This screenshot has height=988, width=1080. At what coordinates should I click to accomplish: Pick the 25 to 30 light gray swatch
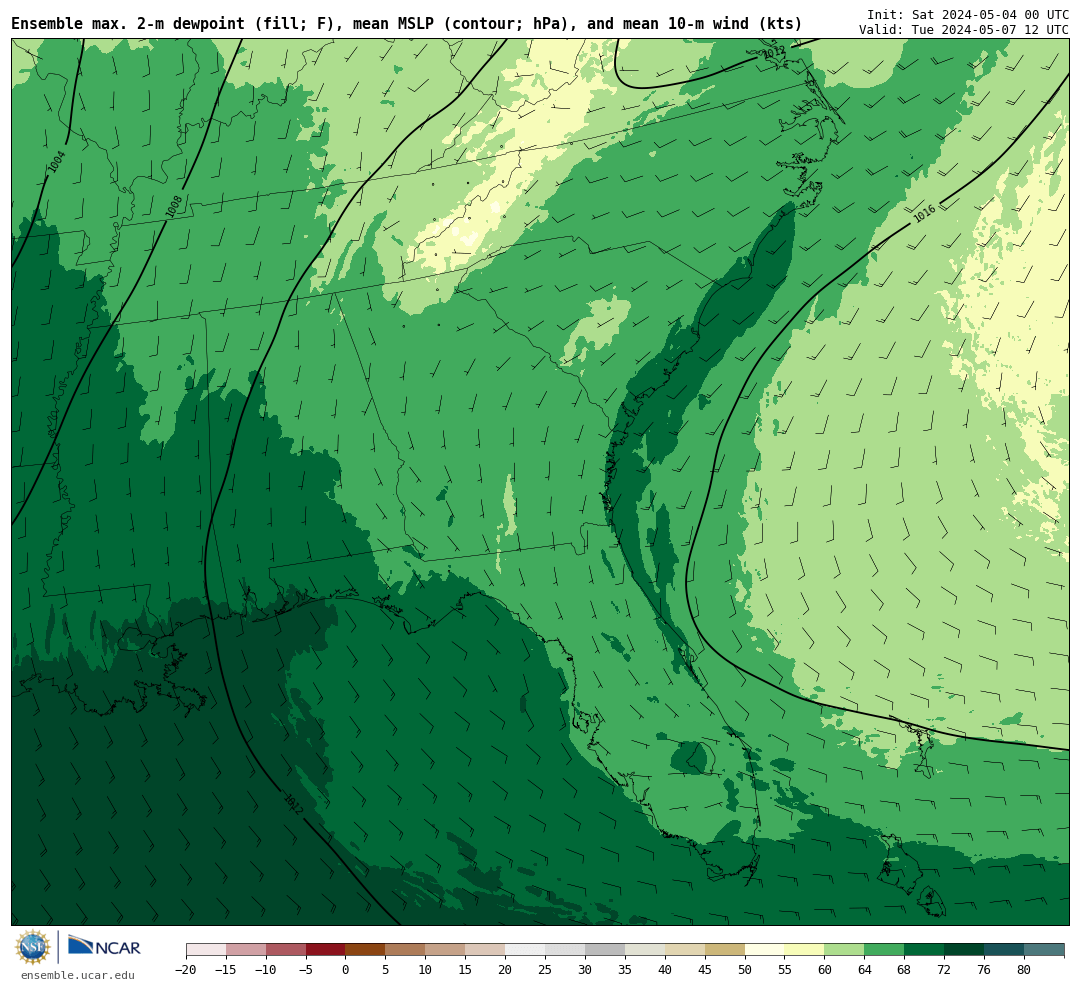(565, 950)
